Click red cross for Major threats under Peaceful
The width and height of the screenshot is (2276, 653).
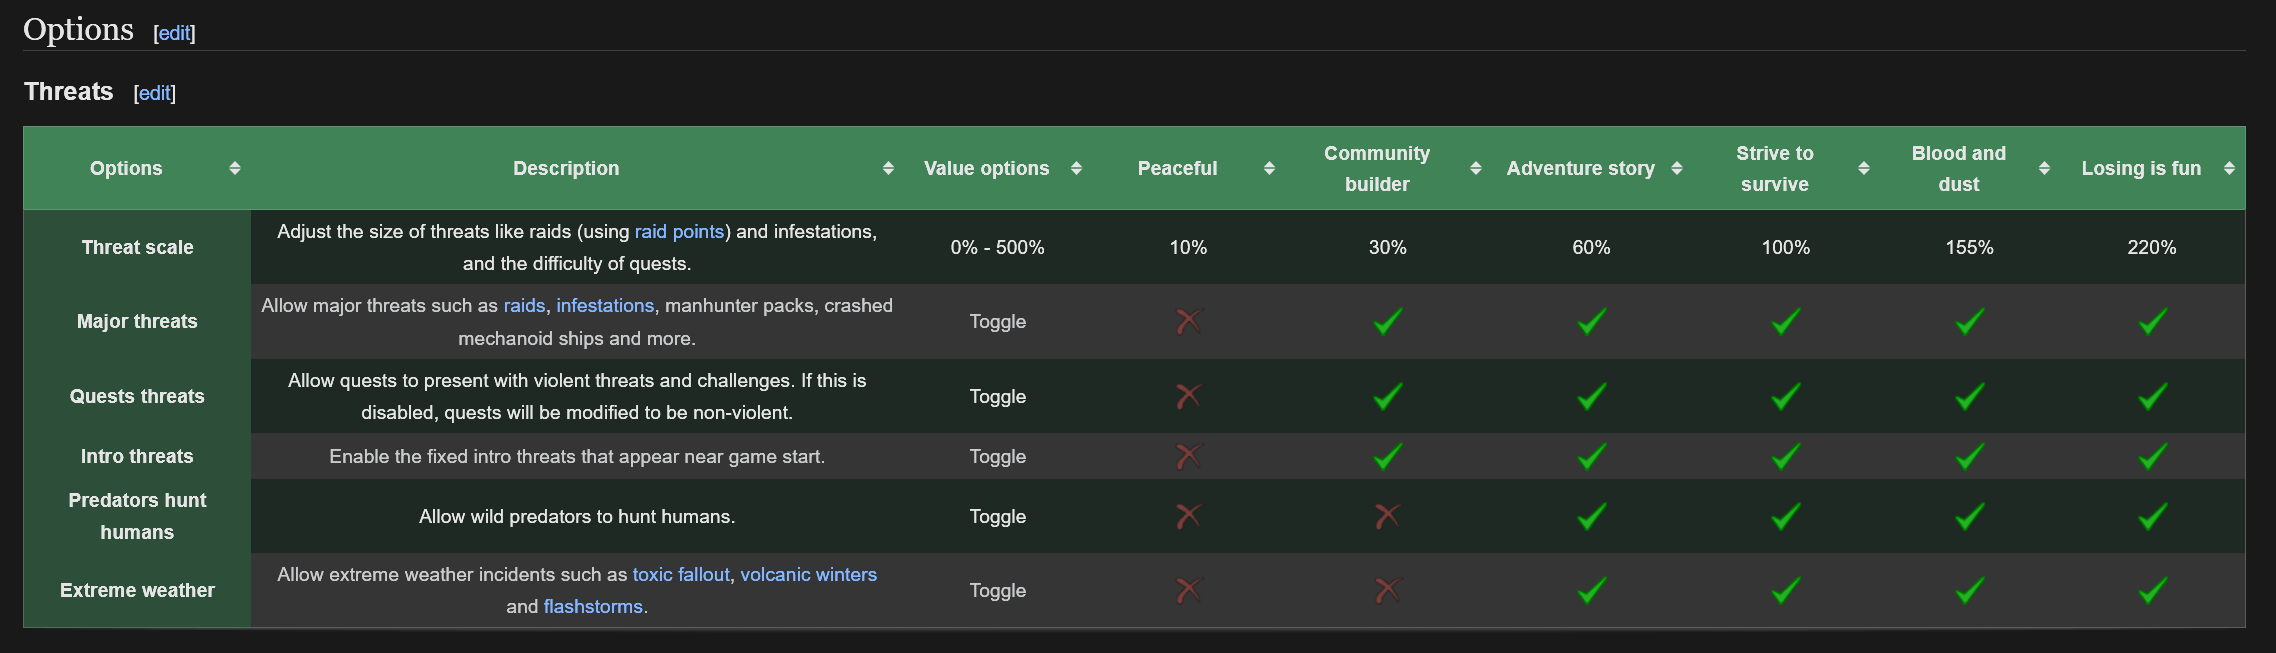pyautogui.click(x=1188, y=321)
